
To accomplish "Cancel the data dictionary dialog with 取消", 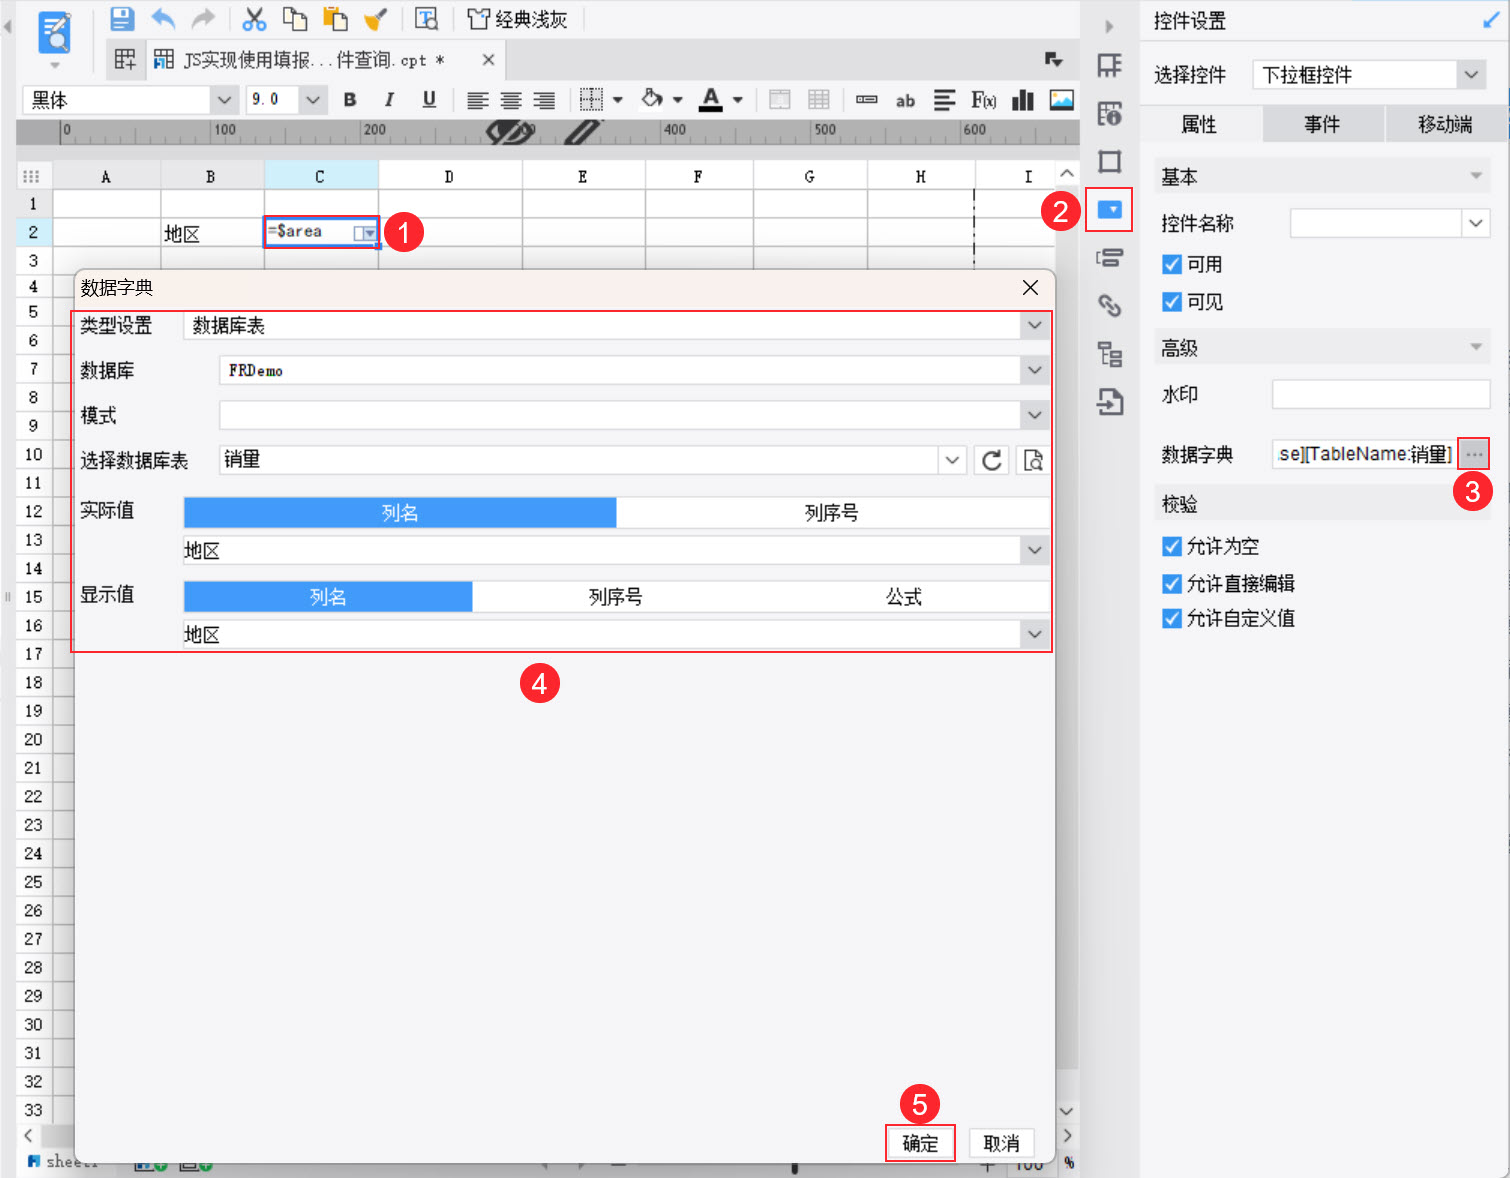I will [x=1001, y=1143].
